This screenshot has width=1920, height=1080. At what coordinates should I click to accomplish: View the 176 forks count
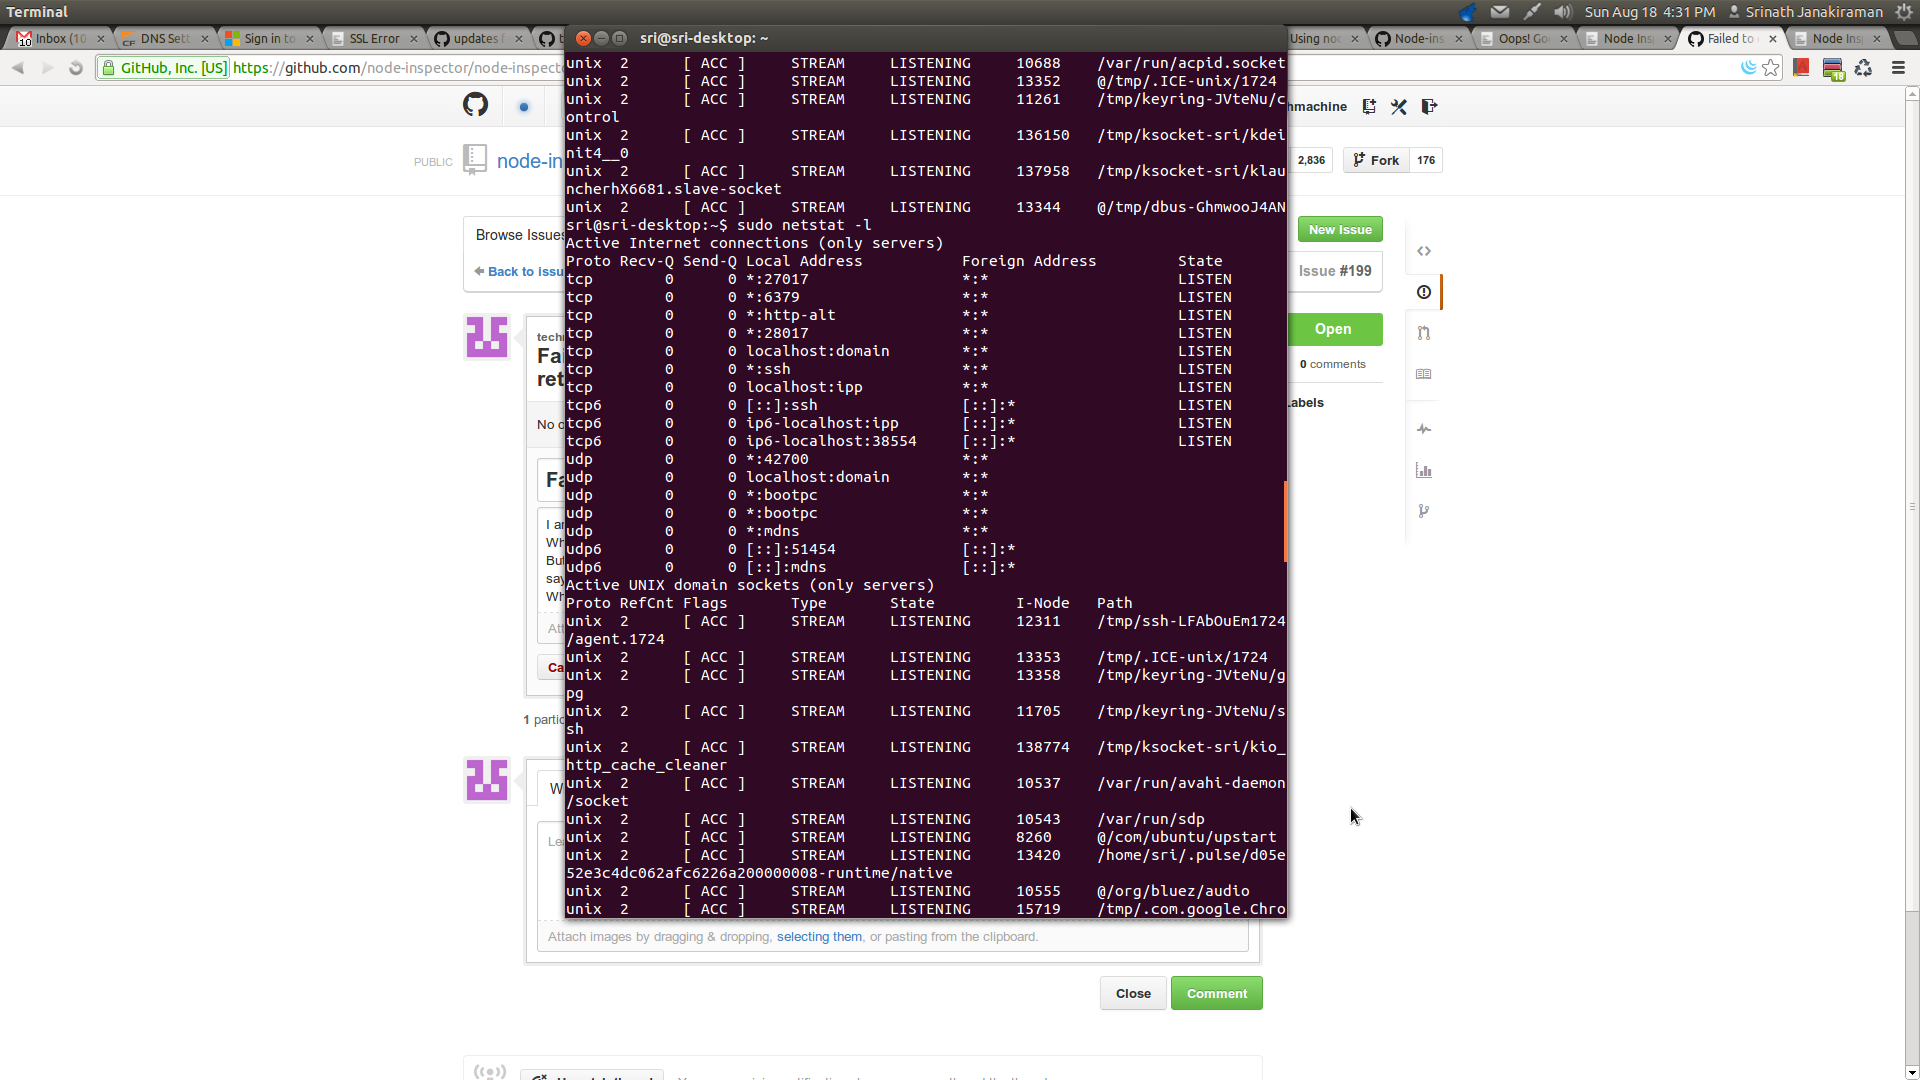click(x=1426, y=160)
